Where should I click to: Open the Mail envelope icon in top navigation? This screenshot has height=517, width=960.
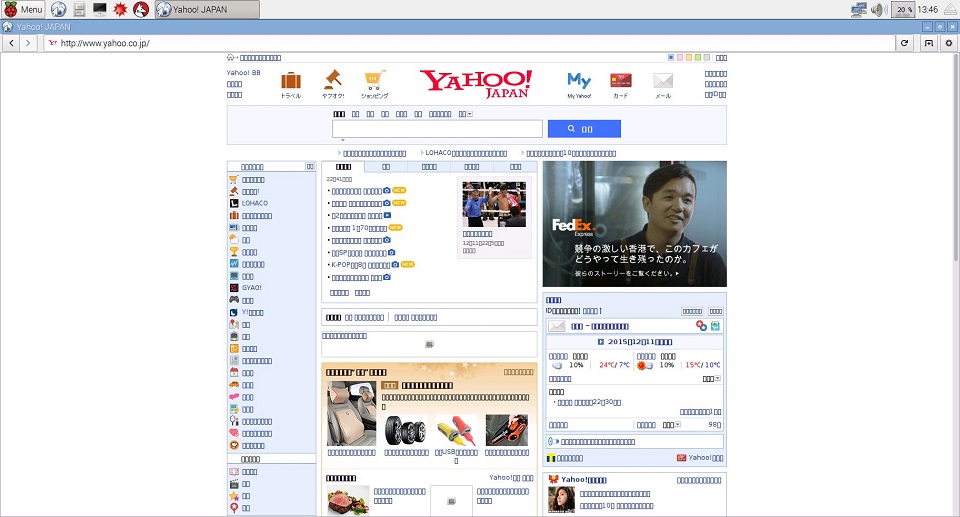[x=663, y=80]
